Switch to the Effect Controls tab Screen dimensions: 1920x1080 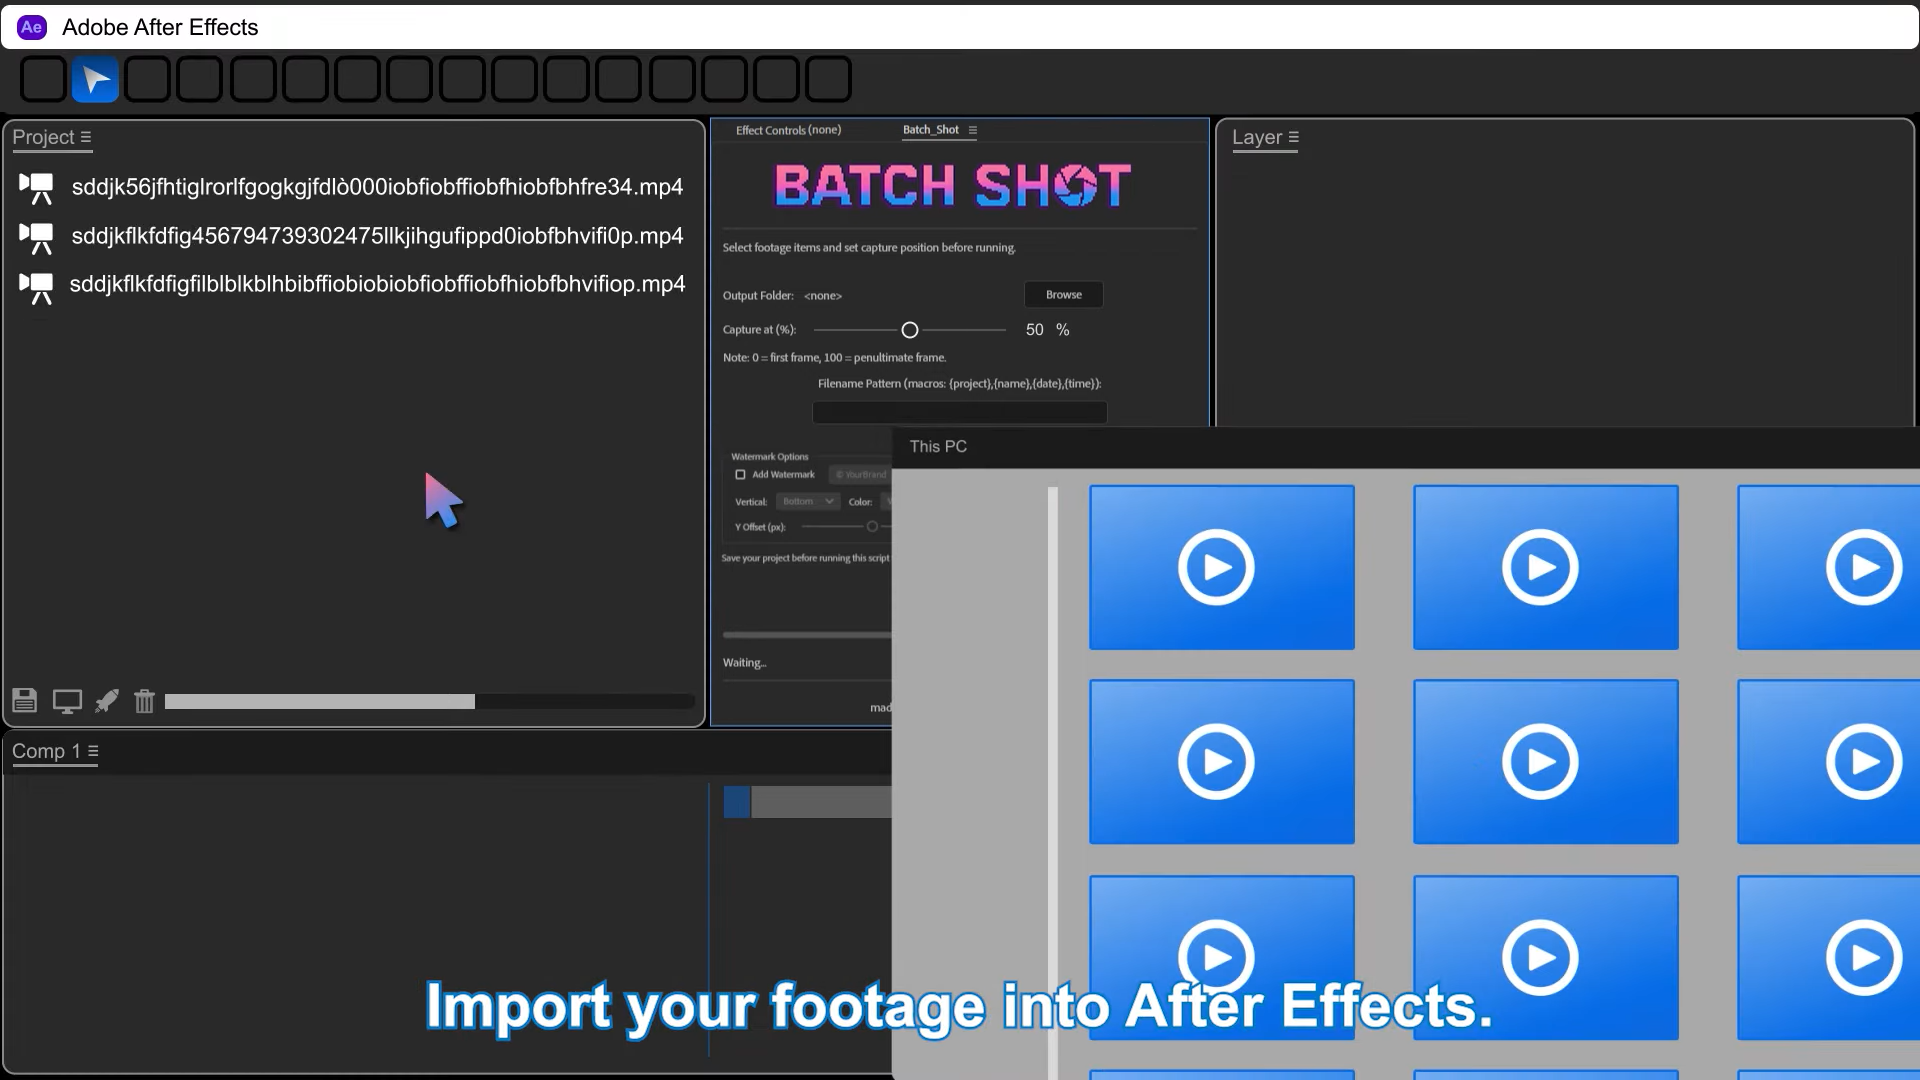788,130
